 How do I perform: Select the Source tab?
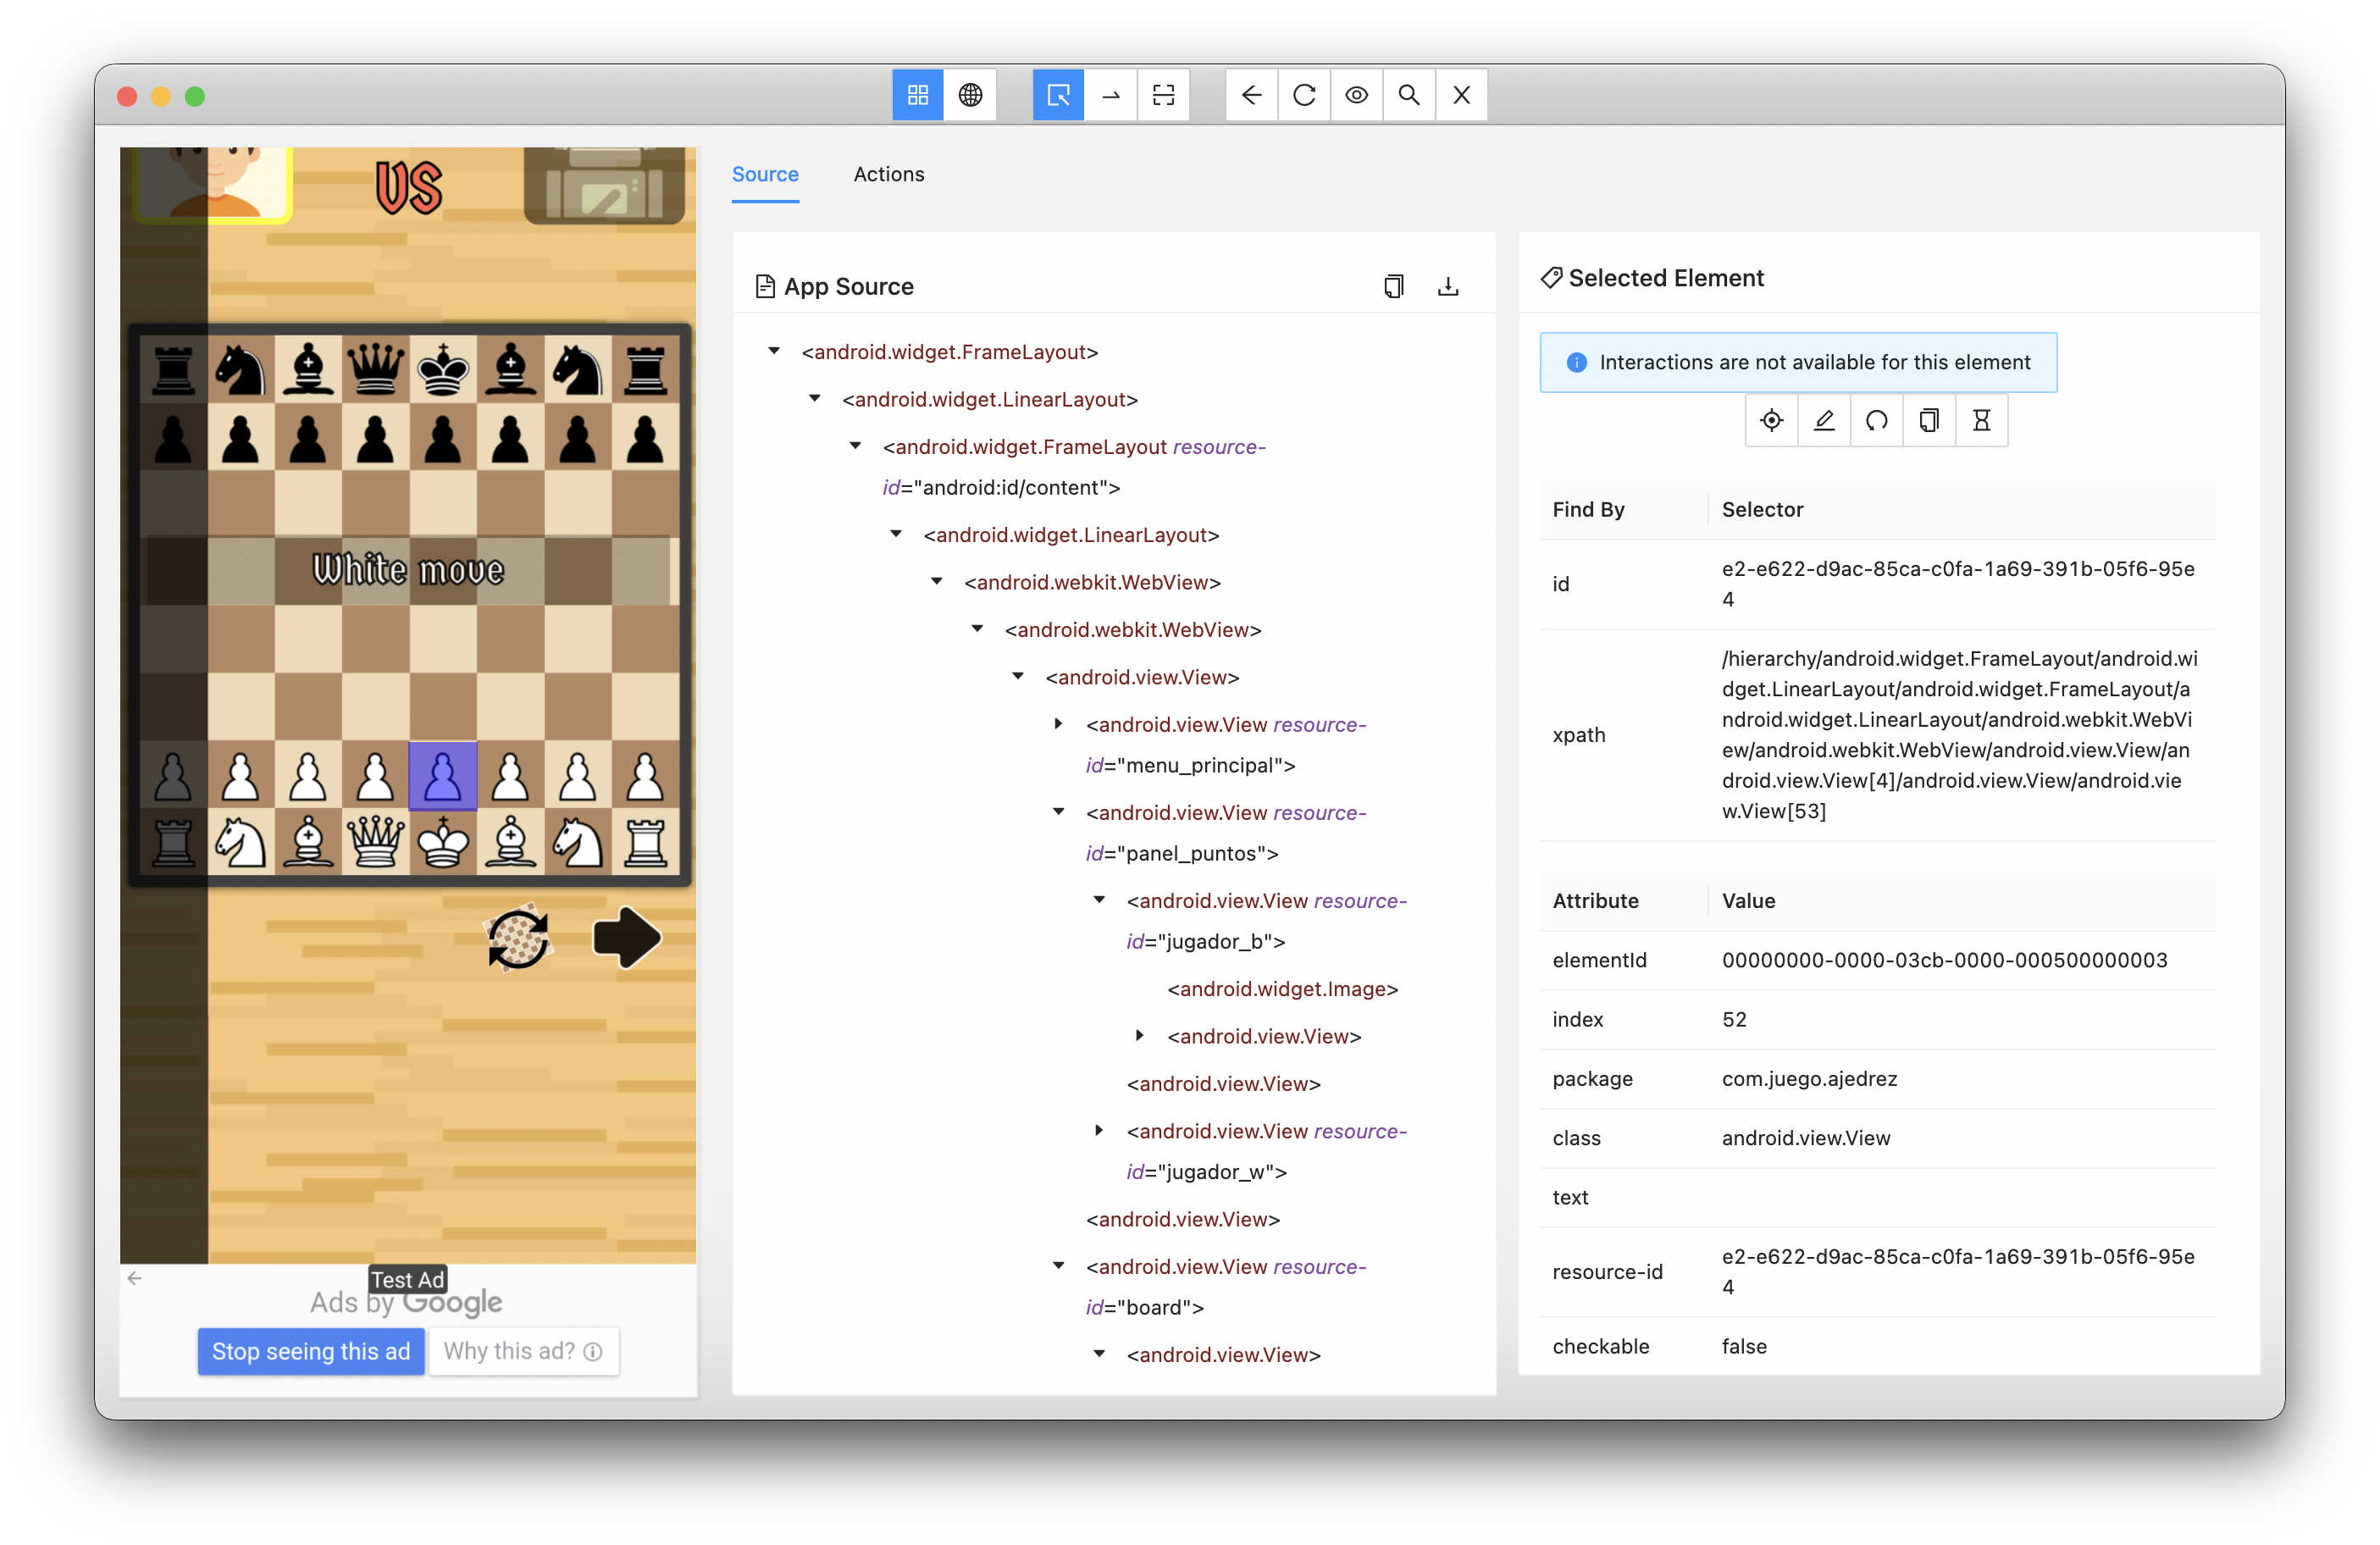point(765,174)
